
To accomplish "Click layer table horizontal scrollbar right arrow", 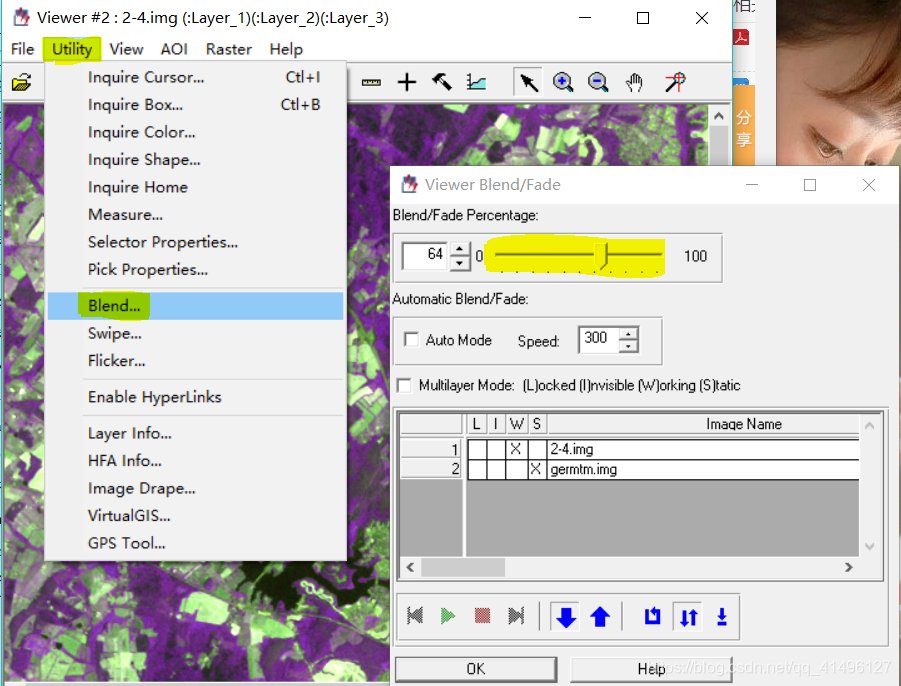I will (848, 568).
